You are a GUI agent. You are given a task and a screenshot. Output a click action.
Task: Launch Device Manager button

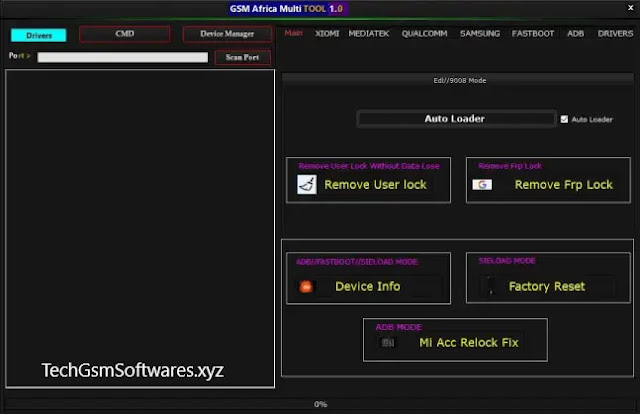pyautogui.click(x=227, y=34)
